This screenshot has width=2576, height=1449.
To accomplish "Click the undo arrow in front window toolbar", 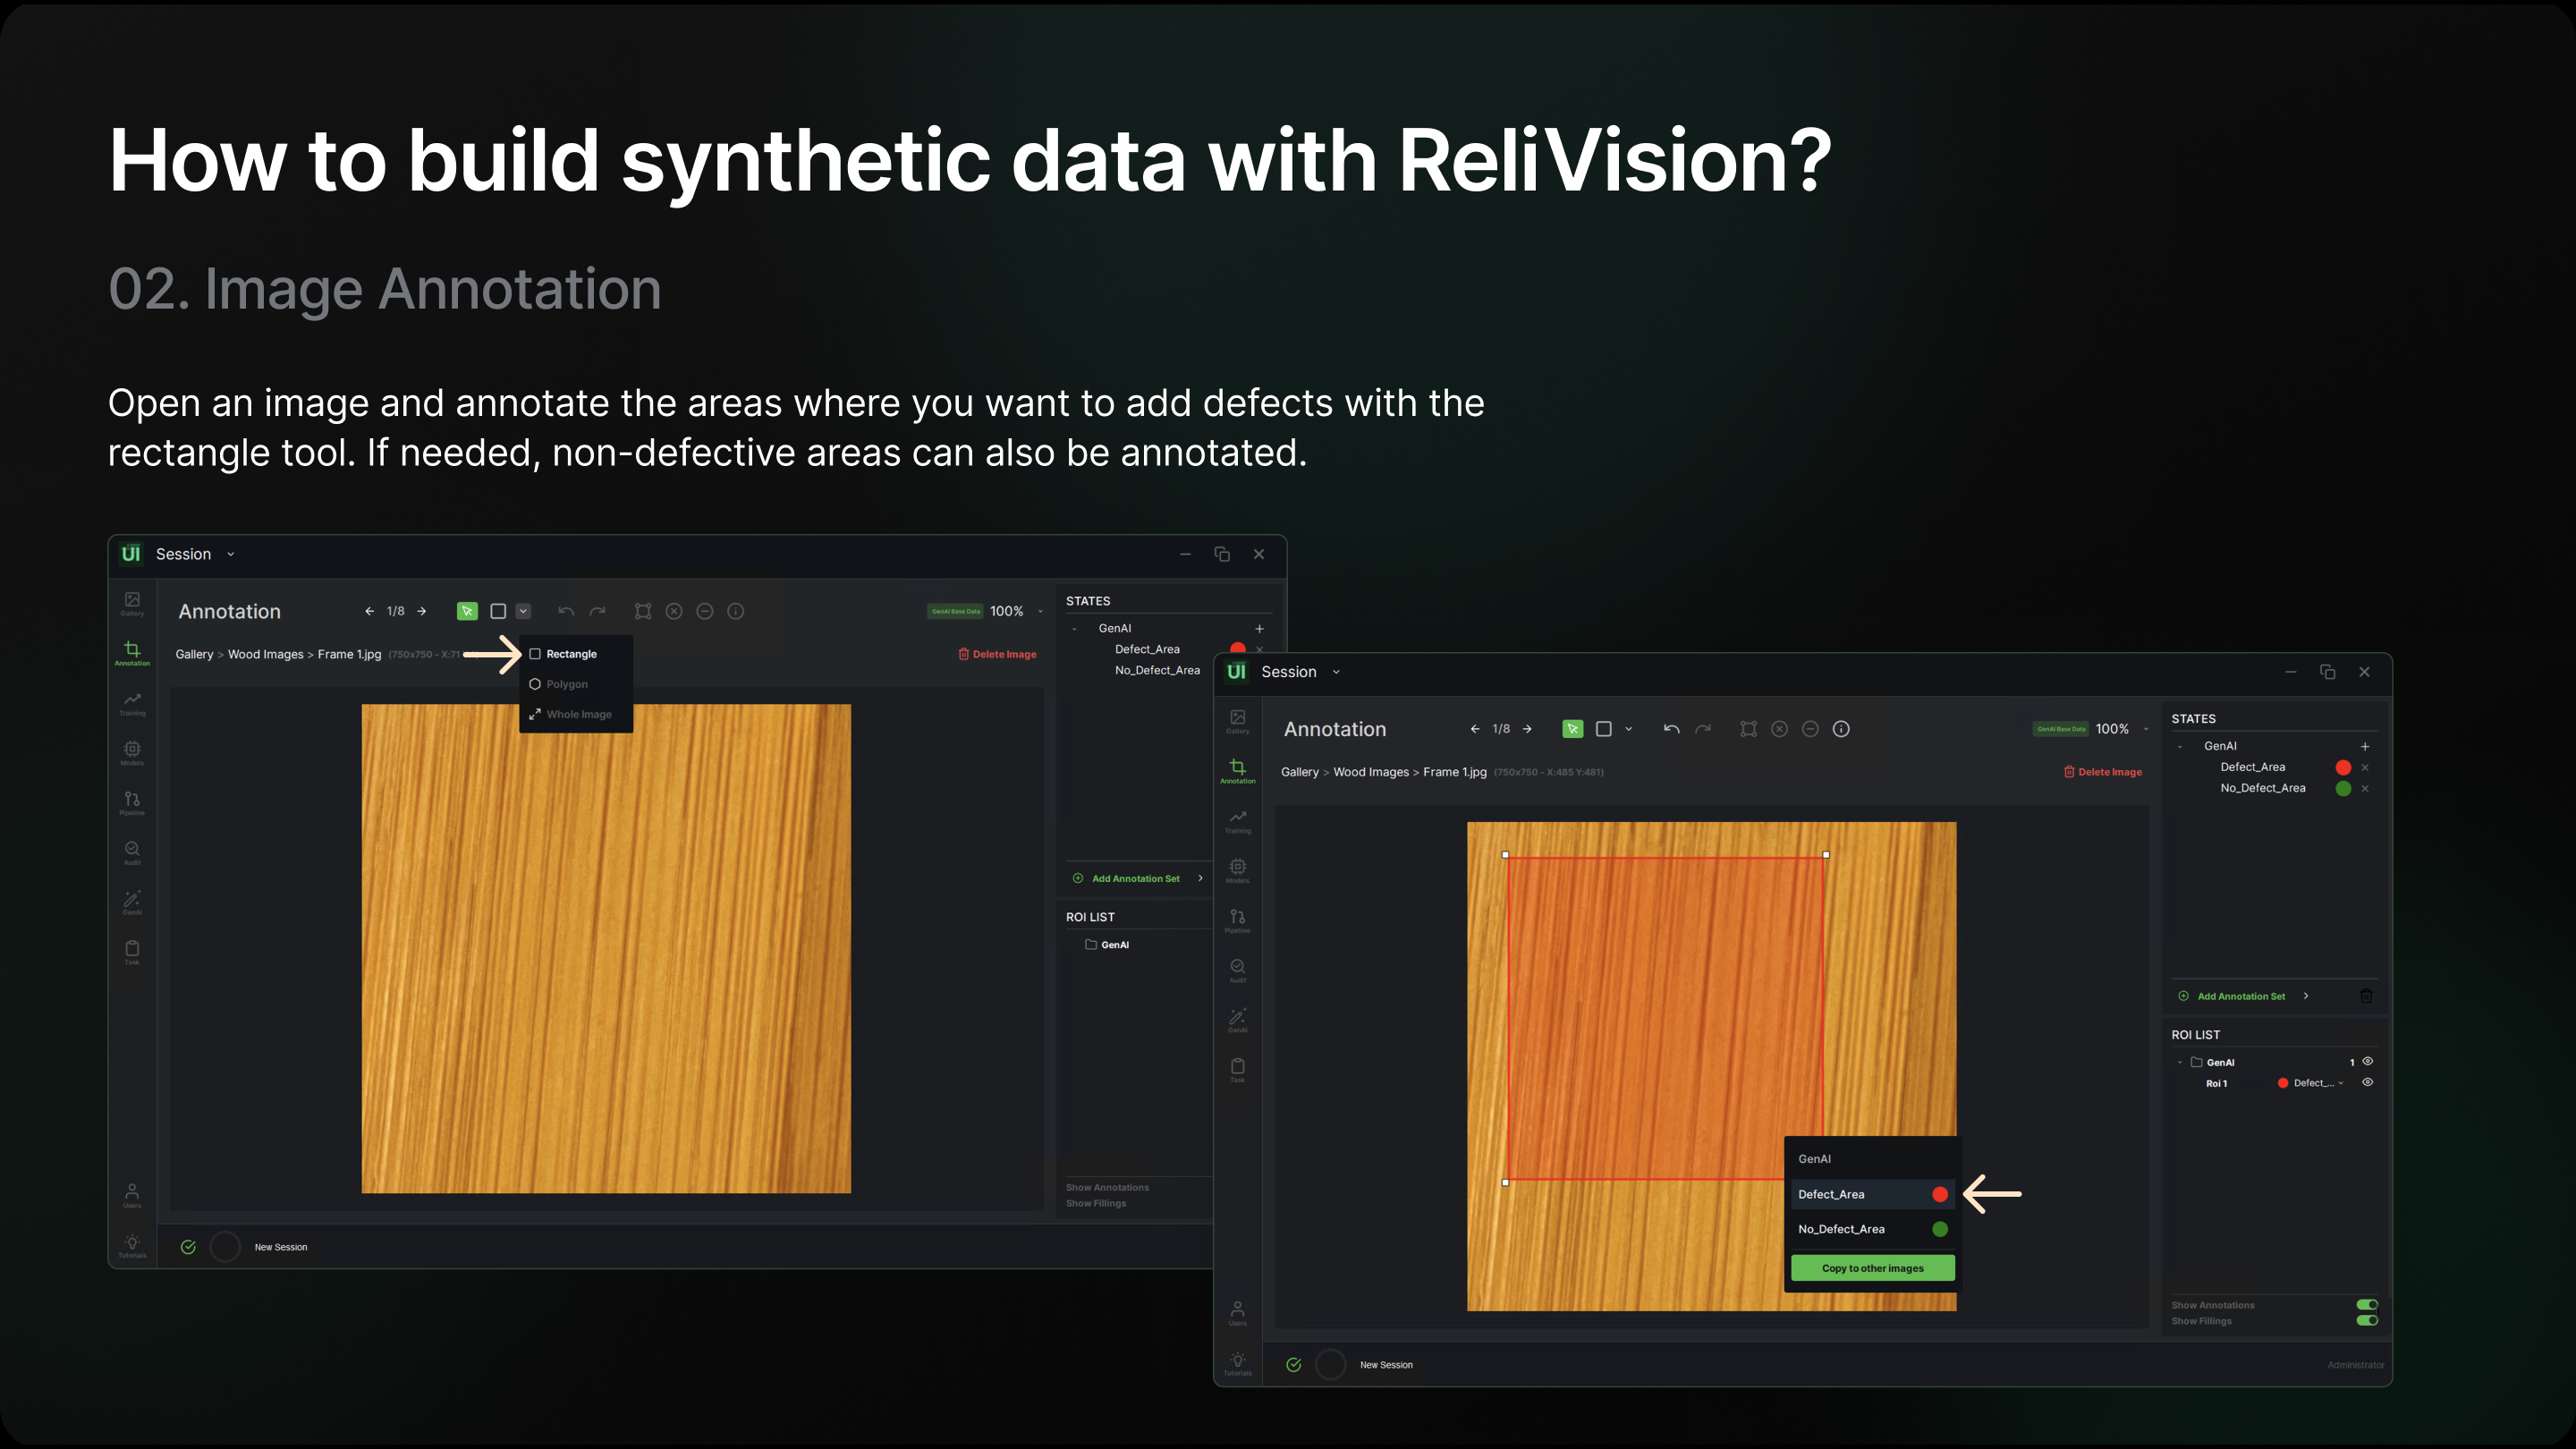I will (x=1671, y=729).
